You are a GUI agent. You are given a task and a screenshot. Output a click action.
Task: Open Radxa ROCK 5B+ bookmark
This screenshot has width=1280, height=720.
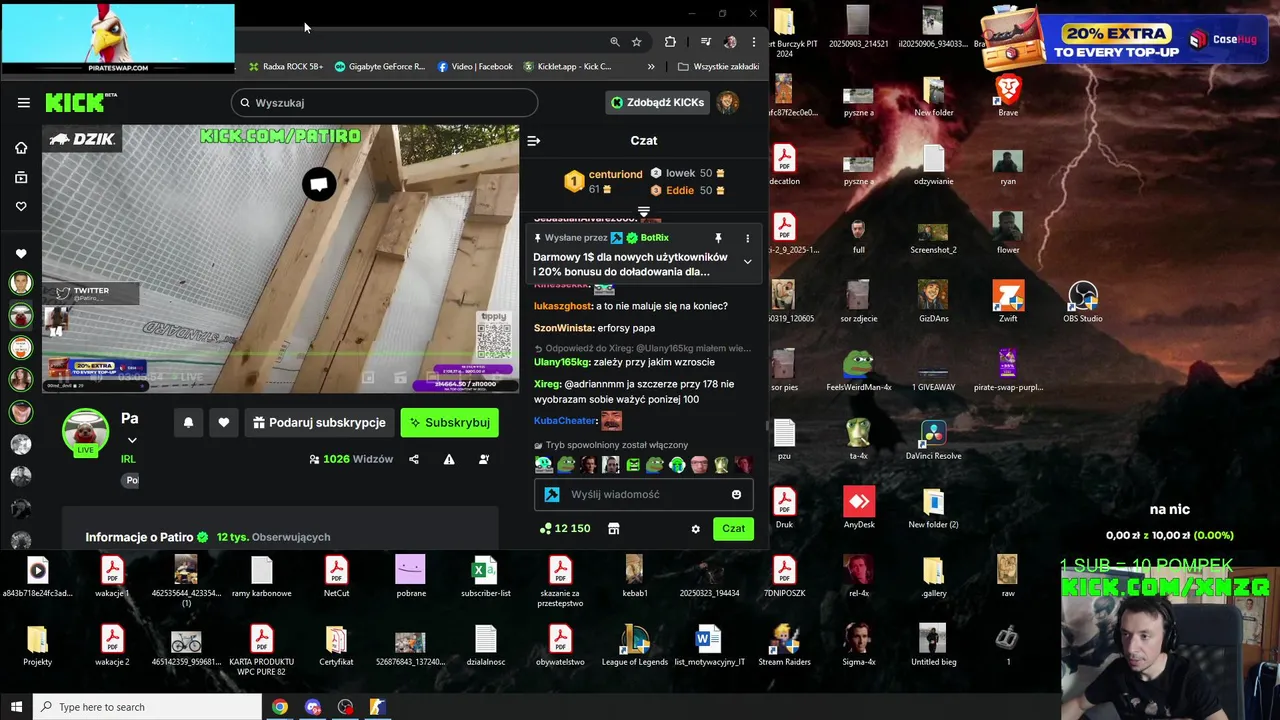pyautogui.click(x=285, y=67)
